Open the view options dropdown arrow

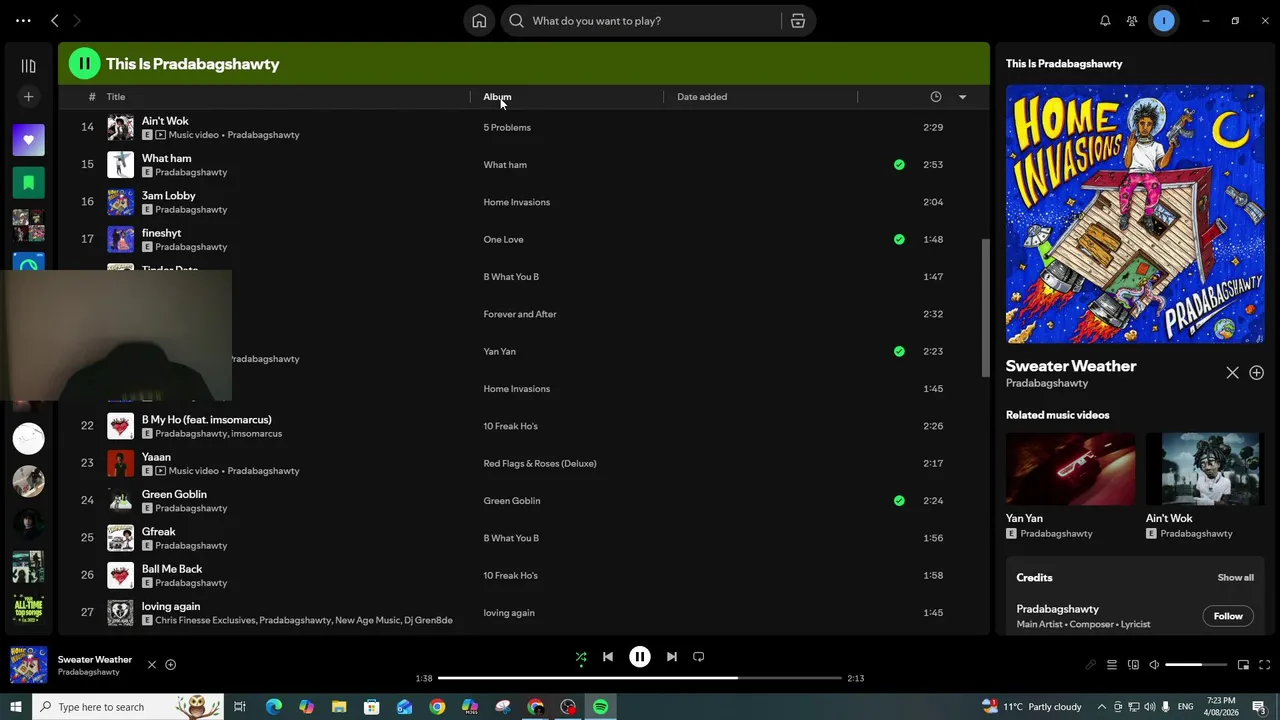[962, 97]
